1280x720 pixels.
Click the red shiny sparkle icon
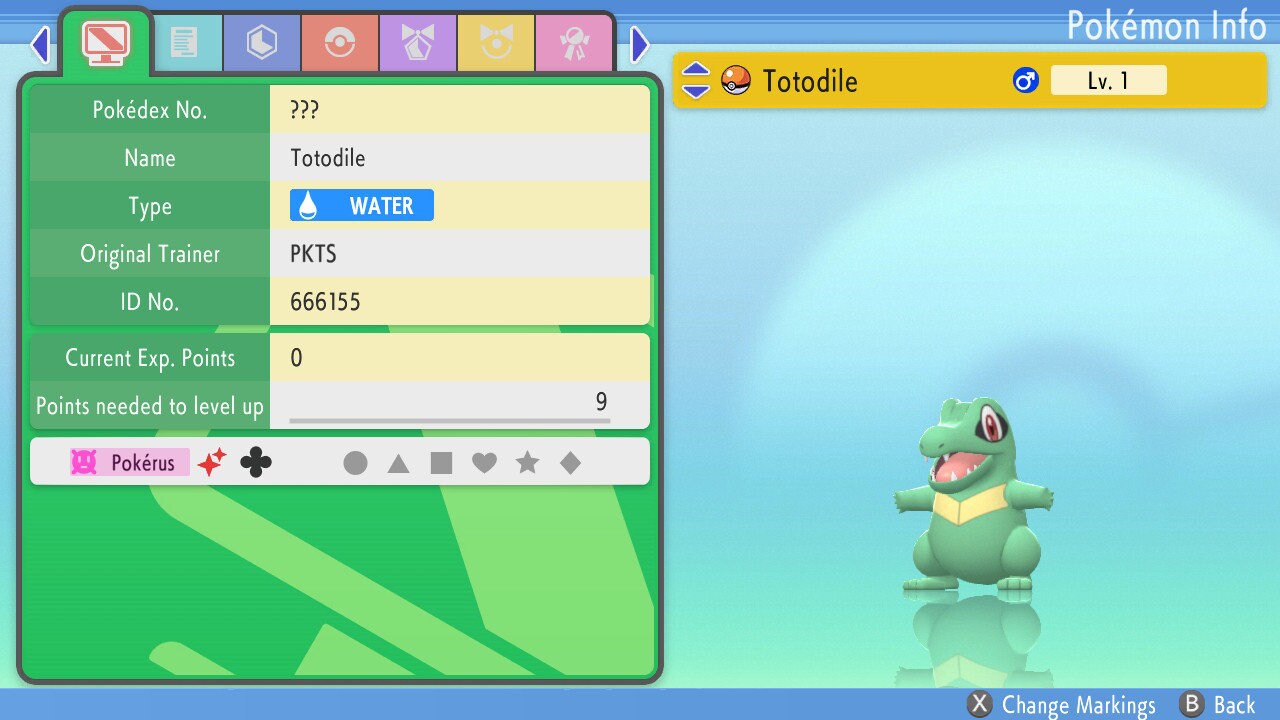coord(211,462)
